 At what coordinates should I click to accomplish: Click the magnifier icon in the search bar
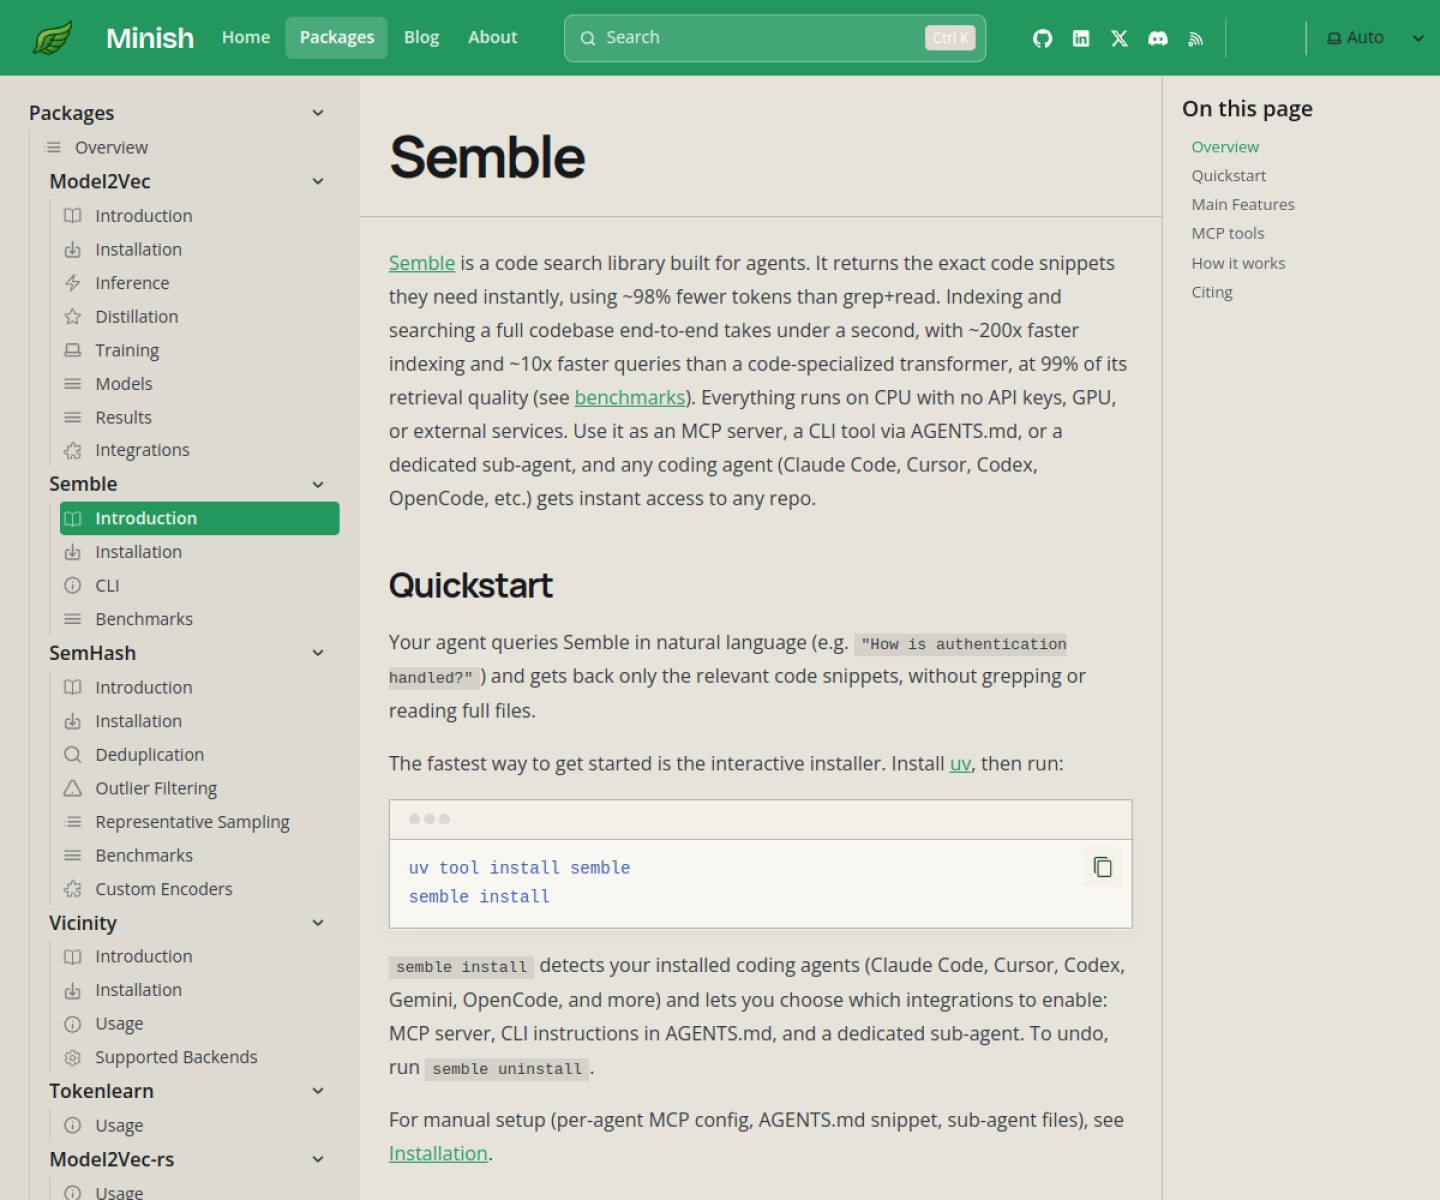tap(588, 38)
